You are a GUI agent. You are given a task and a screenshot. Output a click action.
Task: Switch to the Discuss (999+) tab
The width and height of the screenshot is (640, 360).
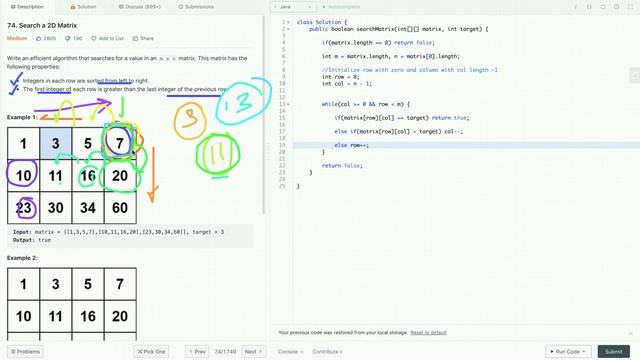pos(140,7)
